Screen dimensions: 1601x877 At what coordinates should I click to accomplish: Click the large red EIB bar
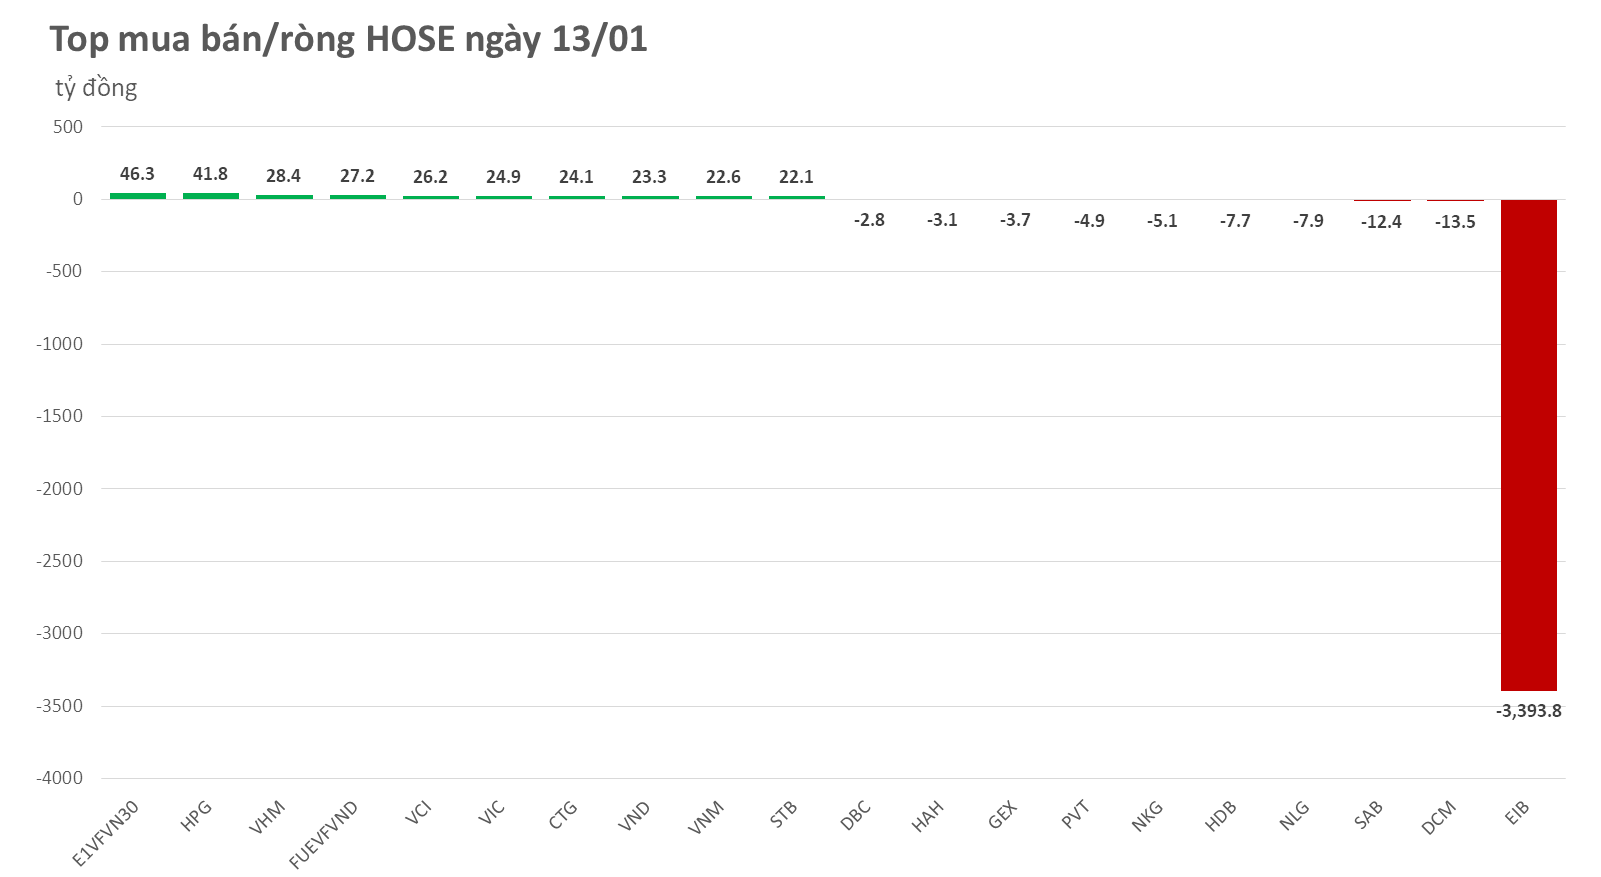[x=1528, y=445]
